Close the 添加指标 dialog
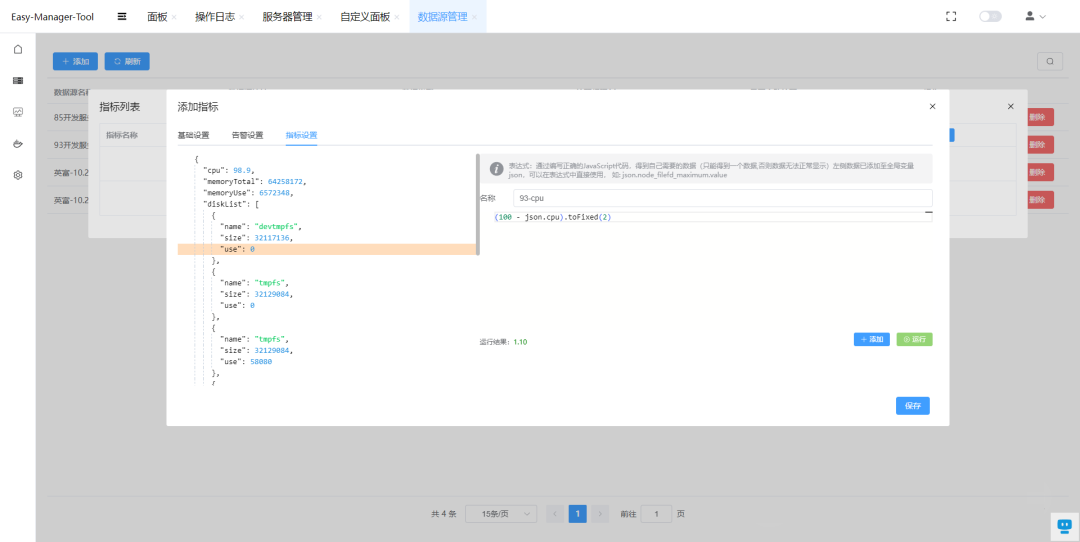 [932, 106]
